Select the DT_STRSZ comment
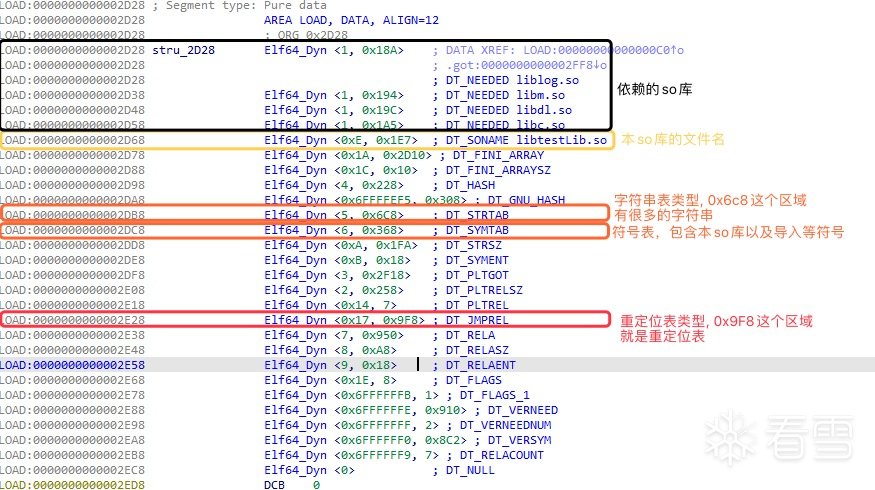The image size is (875, 490). (473, 245)
